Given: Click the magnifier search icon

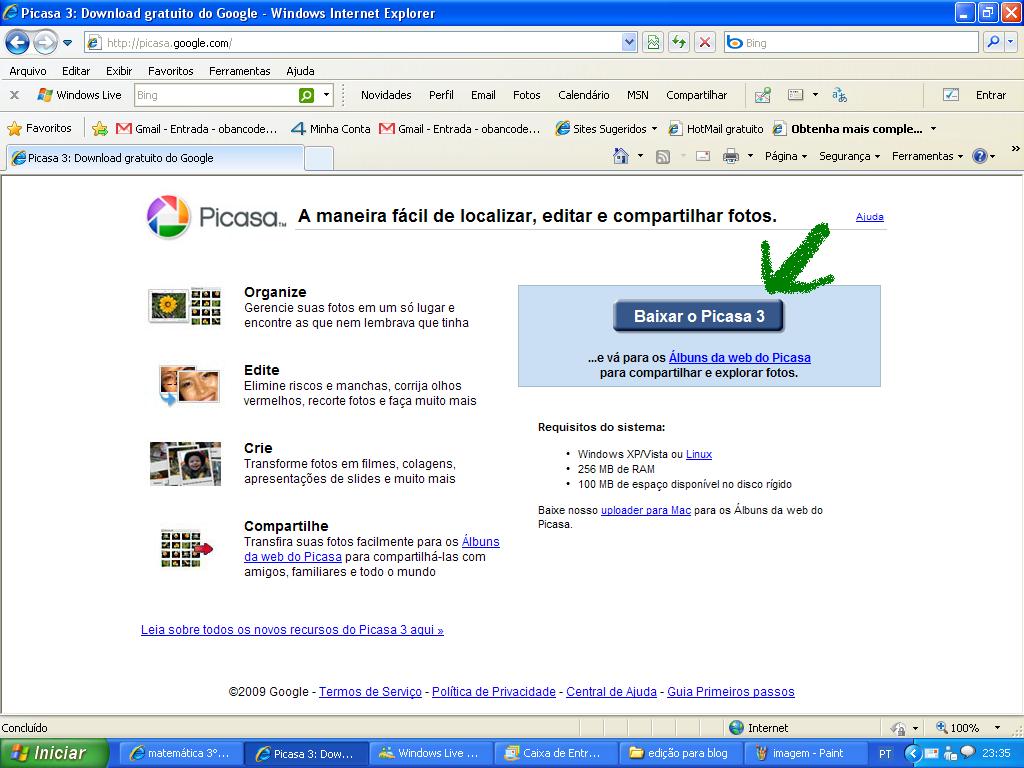Looking at the screenshot, I should tap(993, 42).
